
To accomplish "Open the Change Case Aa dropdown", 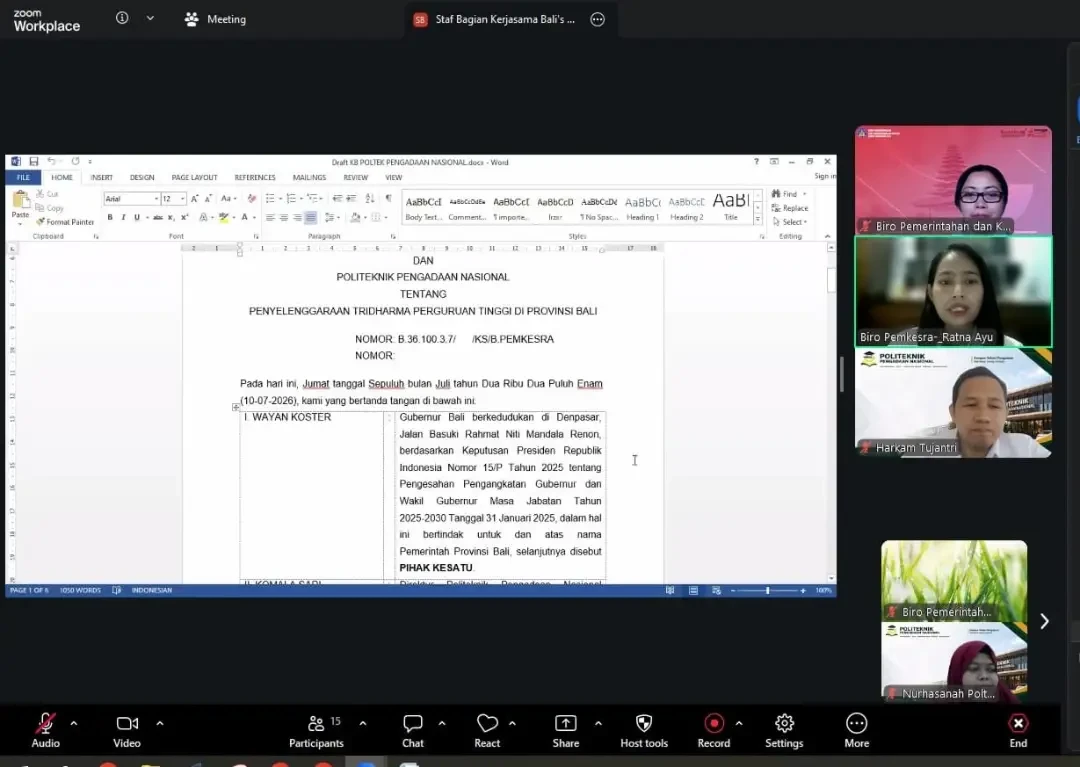I will click(228, 198).
